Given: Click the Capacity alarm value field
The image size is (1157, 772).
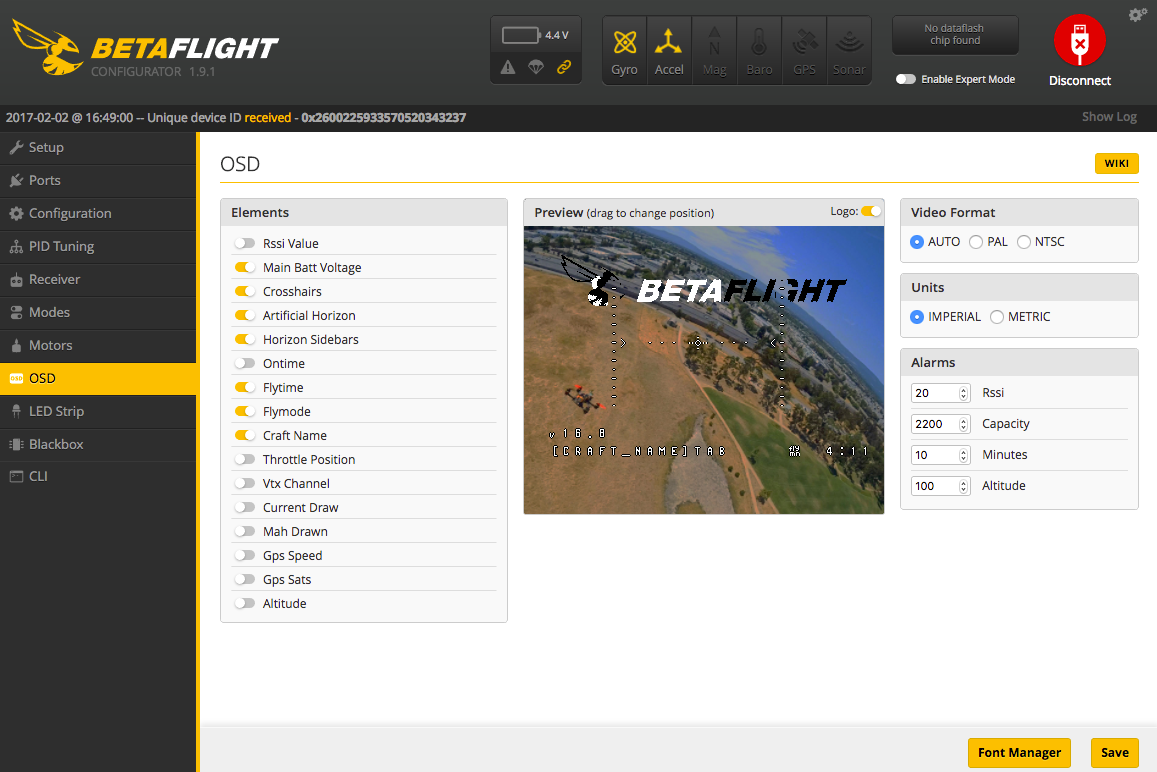Looking at the screenshot, I should [x=941, y=424].
